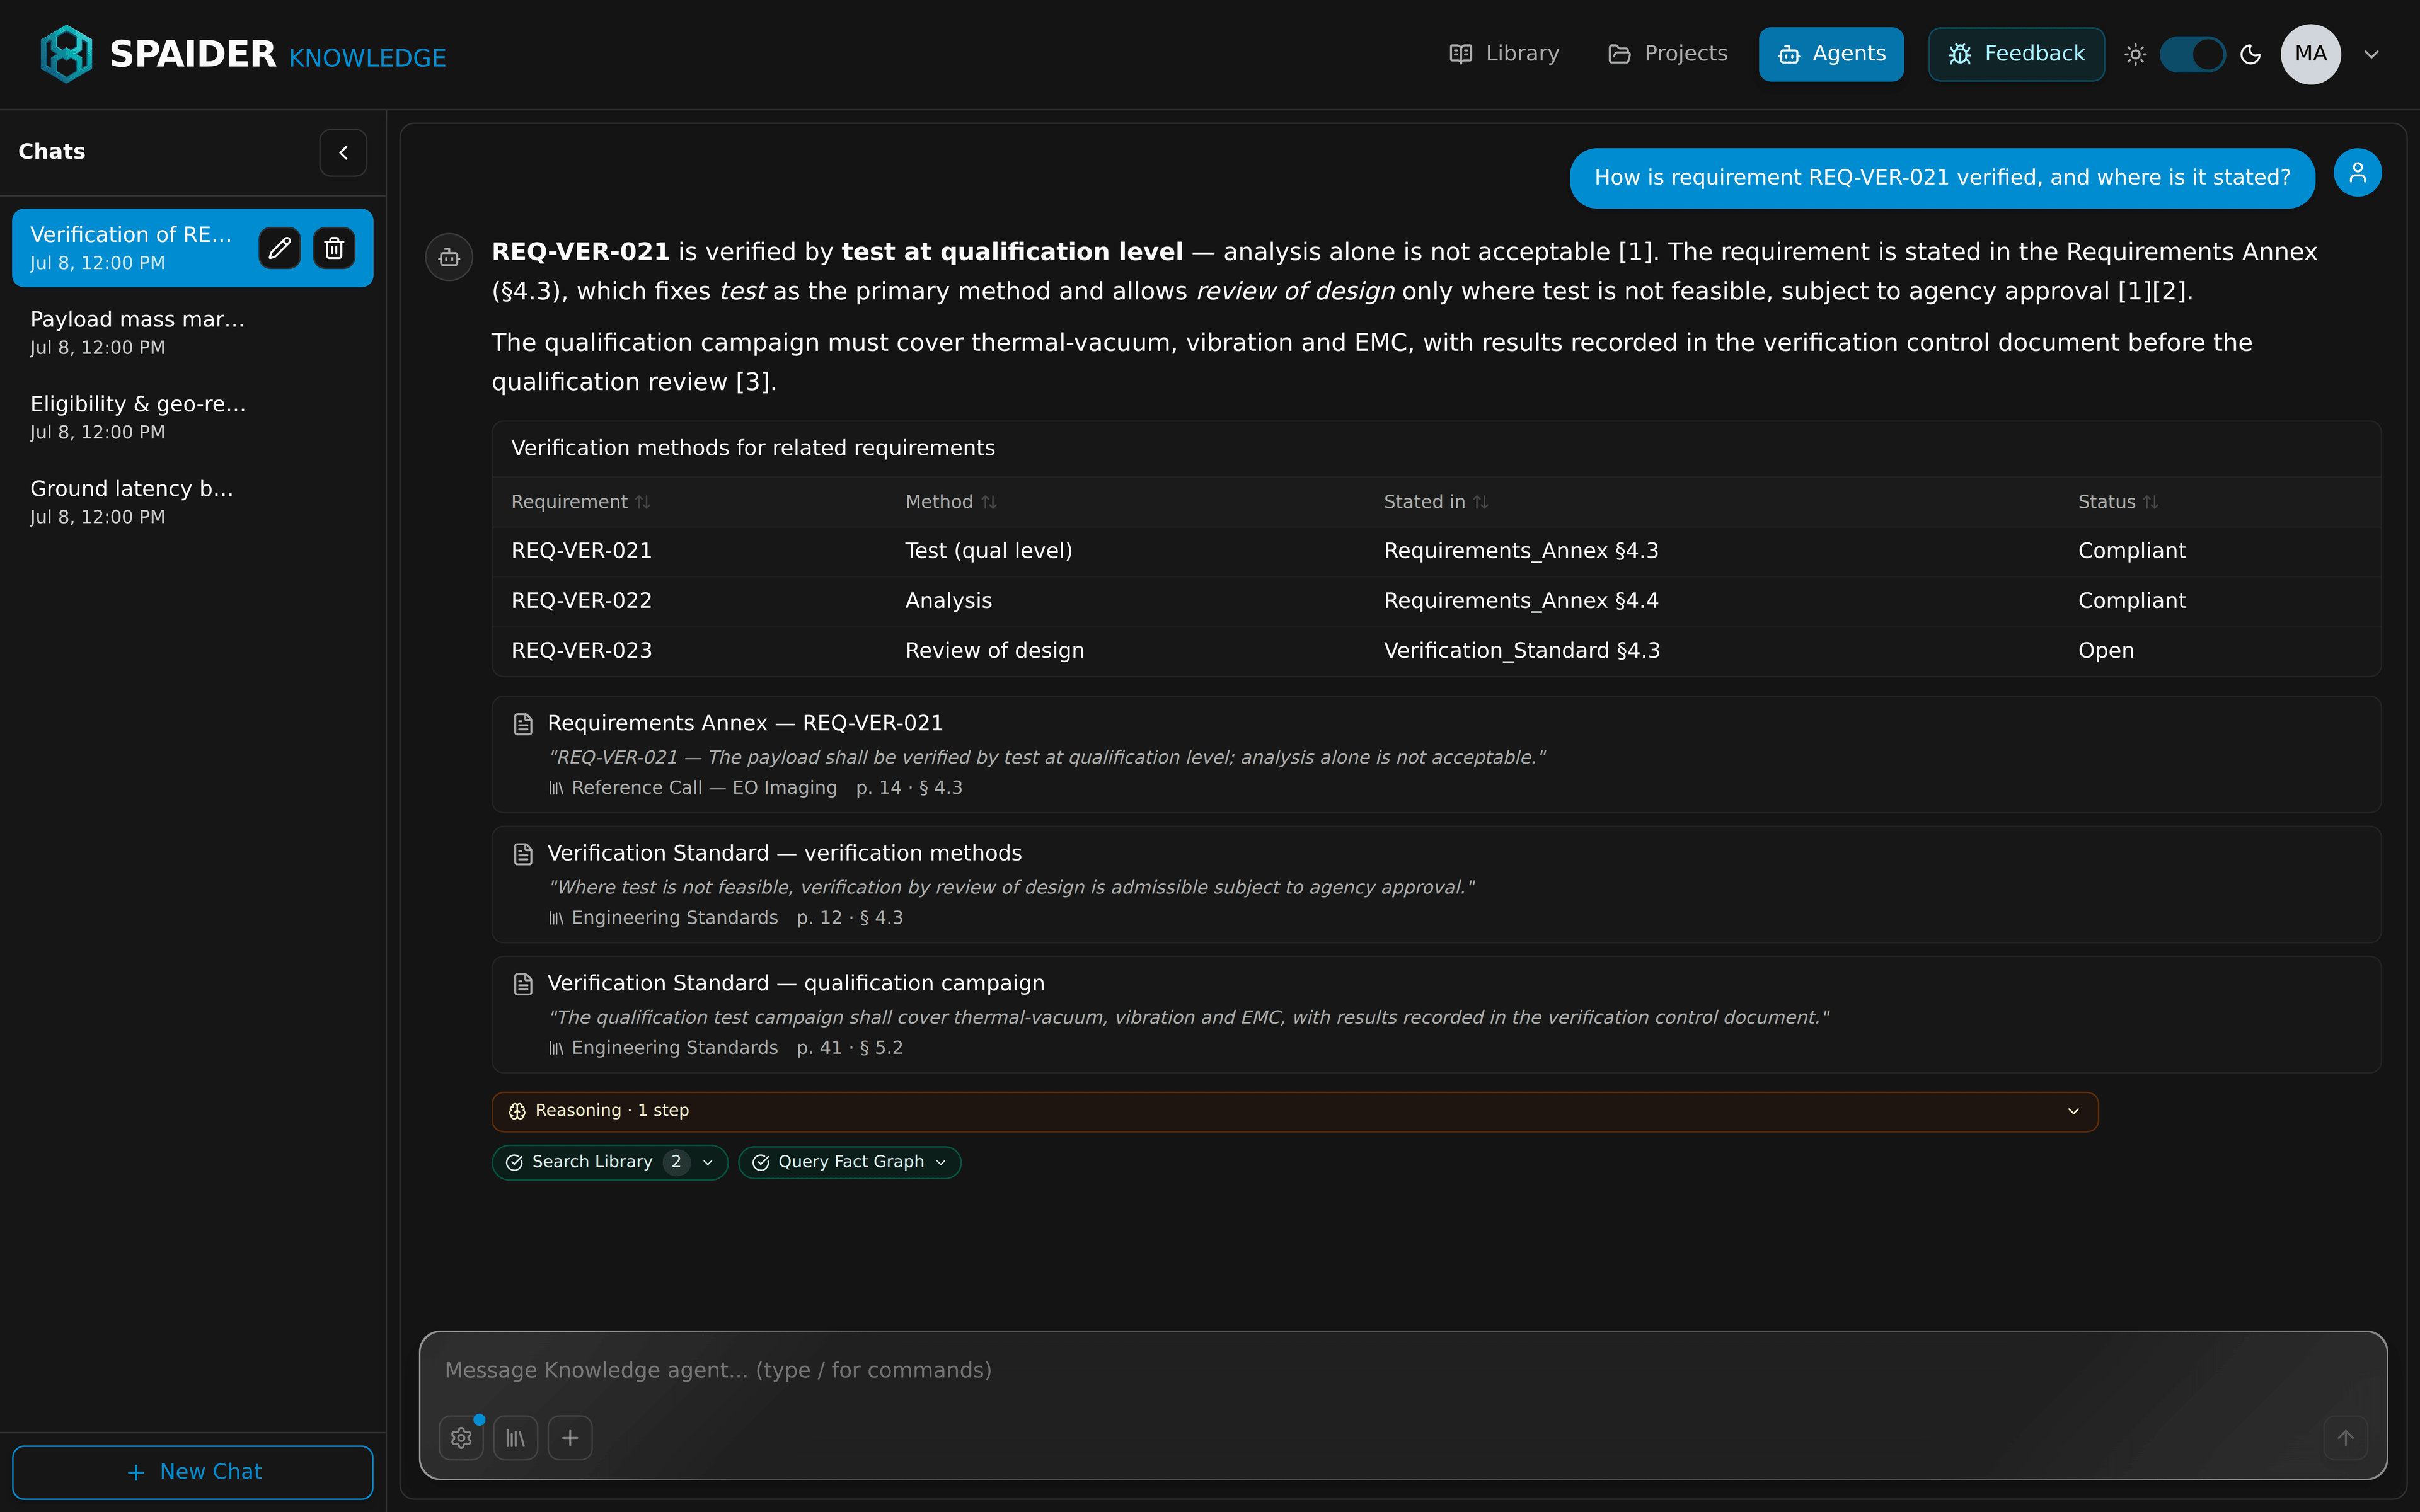Click the Analysis method cell

pyautogui.click(x=948, y=601)
